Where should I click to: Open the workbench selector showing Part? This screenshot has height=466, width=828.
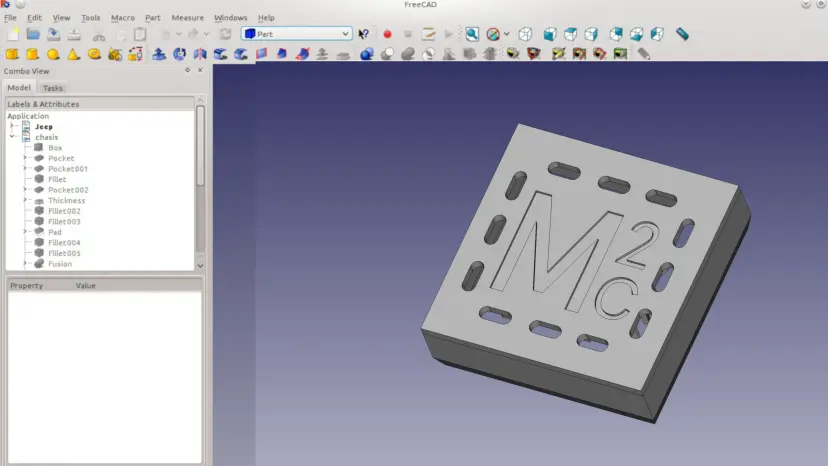click(297, 34)
